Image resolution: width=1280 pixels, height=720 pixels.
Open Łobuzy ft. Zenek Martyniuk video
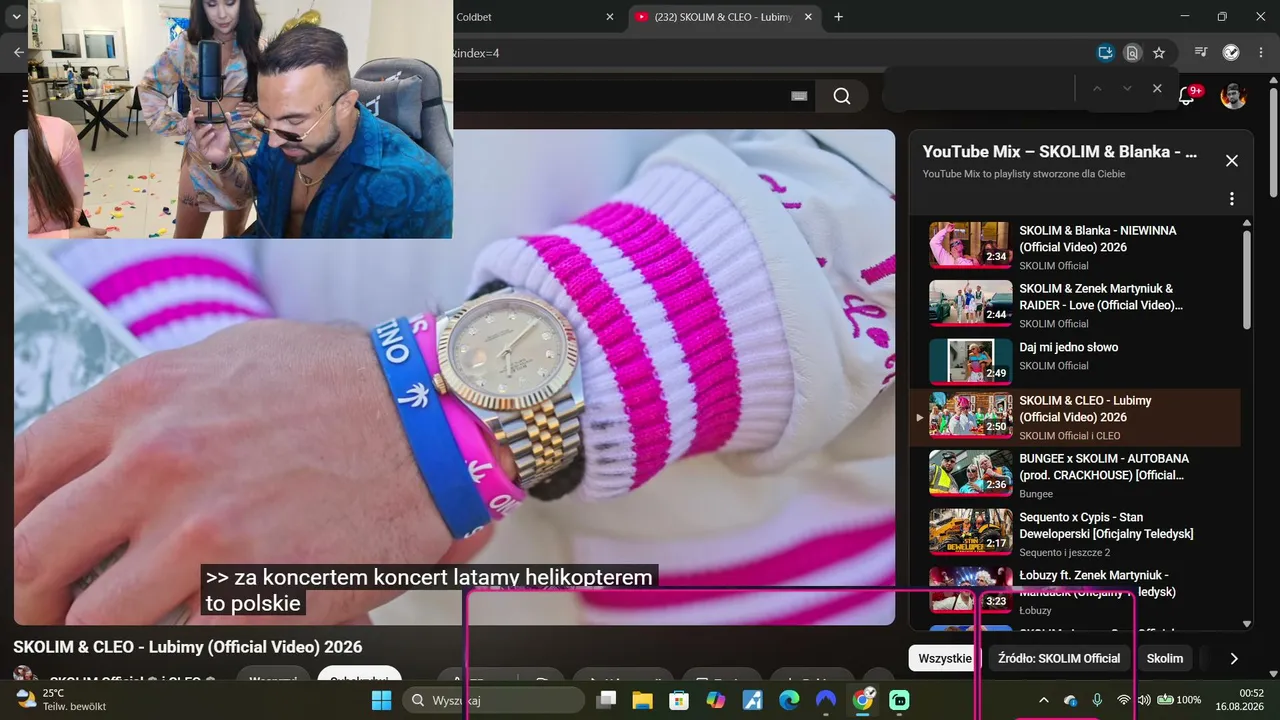tap(1075, 590)
